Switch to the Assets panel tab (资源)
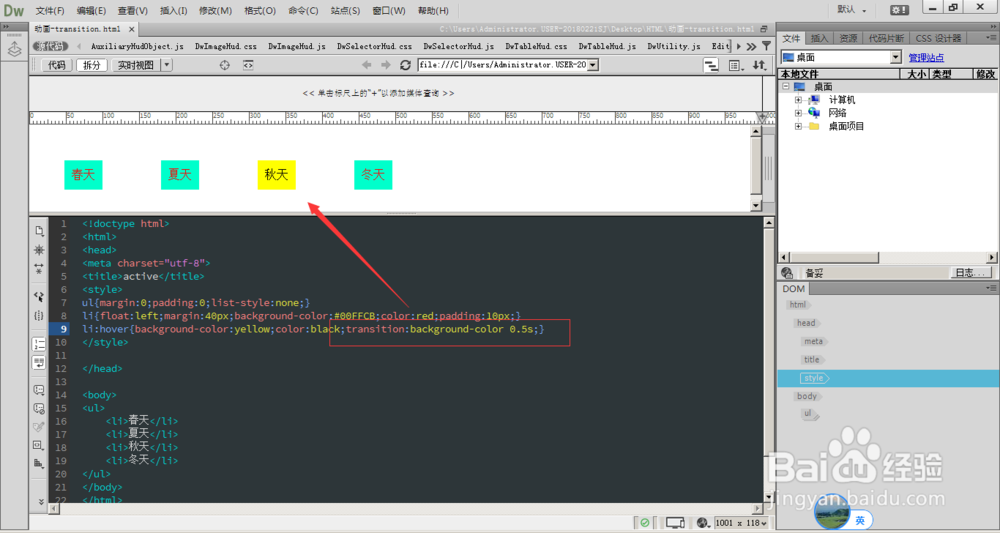 coord(848,38)
